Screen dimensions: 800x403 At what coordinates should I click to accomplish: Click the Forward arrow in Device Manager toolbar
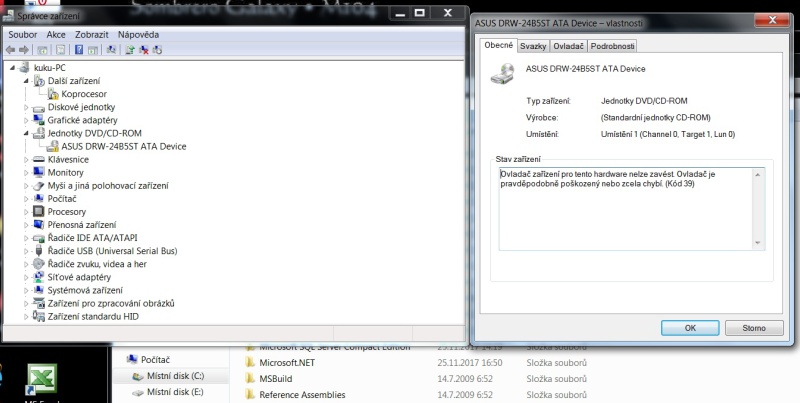[x=23, y=49]
